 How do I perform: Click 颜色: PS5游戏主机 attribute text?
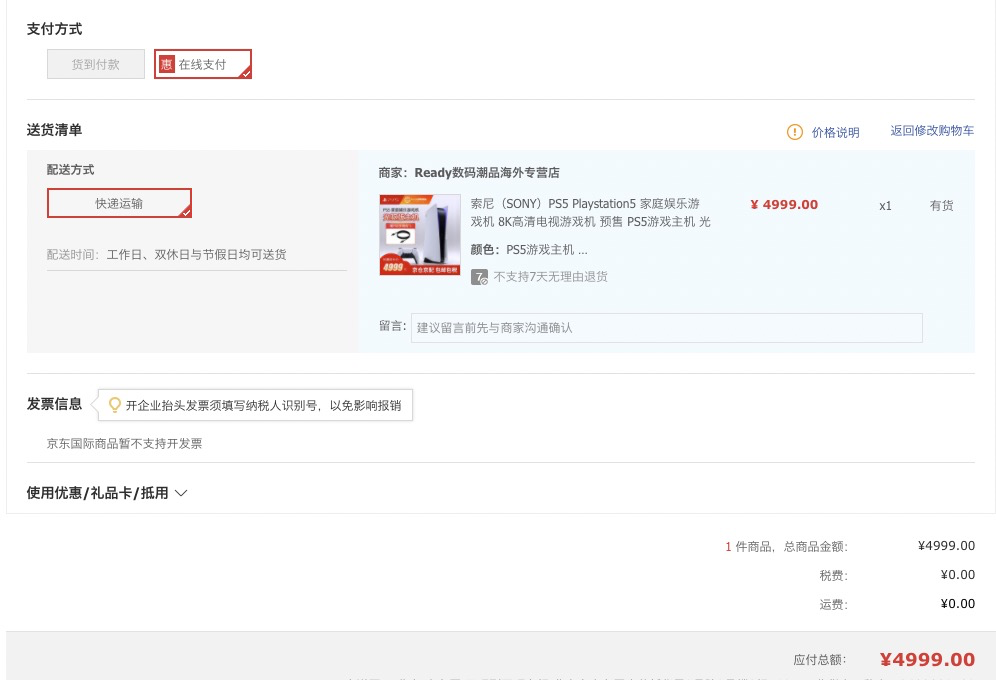tap(528, 250)
